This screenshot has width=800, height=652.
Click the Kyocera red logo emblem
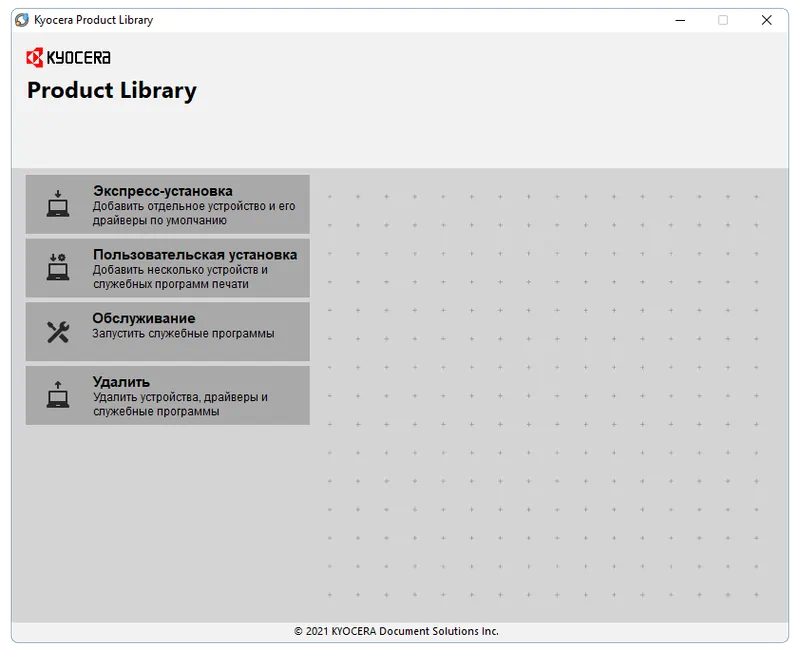pyautogui.click(x=35, y=58)
